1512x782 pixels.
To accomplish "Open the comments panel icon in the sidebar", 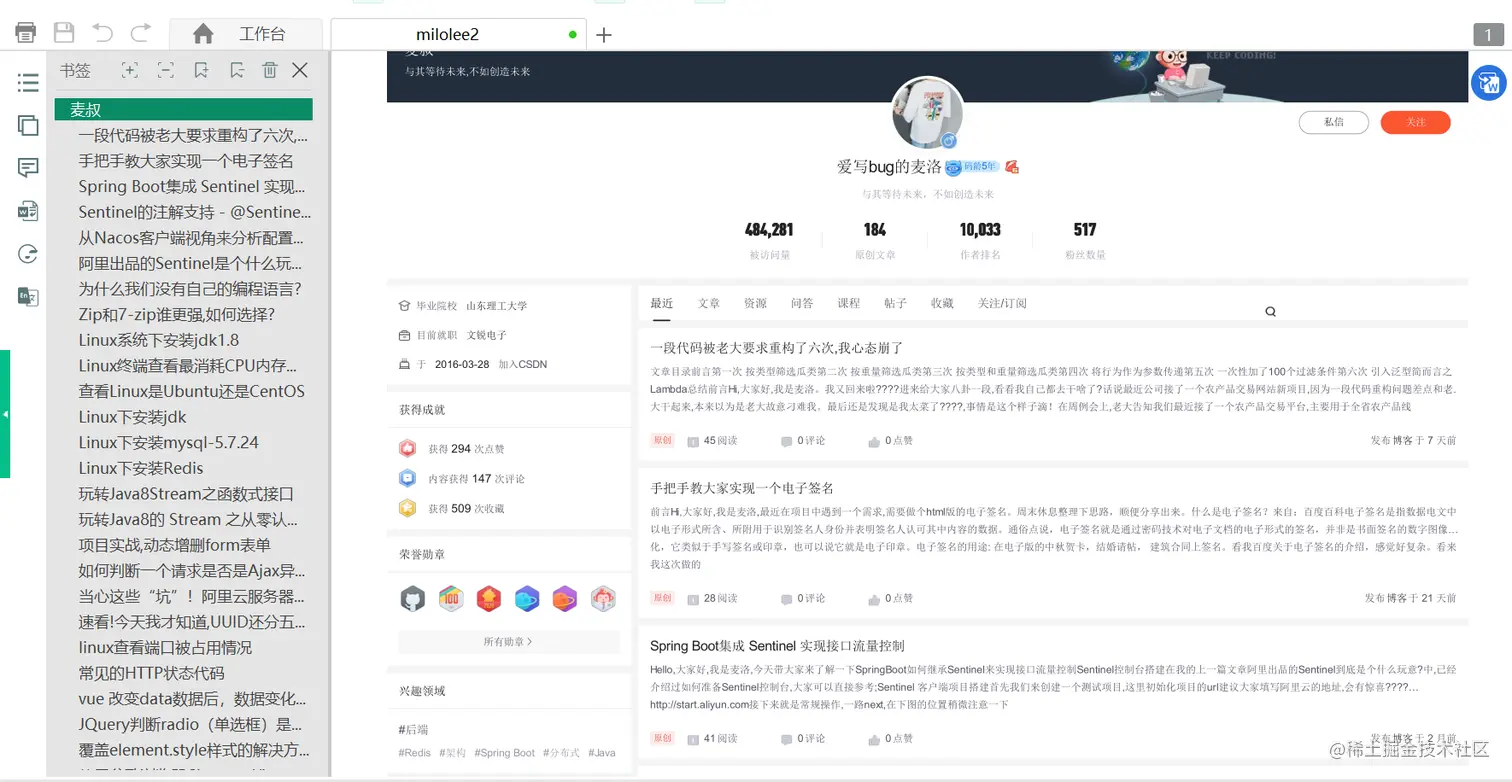I will tap(28, 168).
